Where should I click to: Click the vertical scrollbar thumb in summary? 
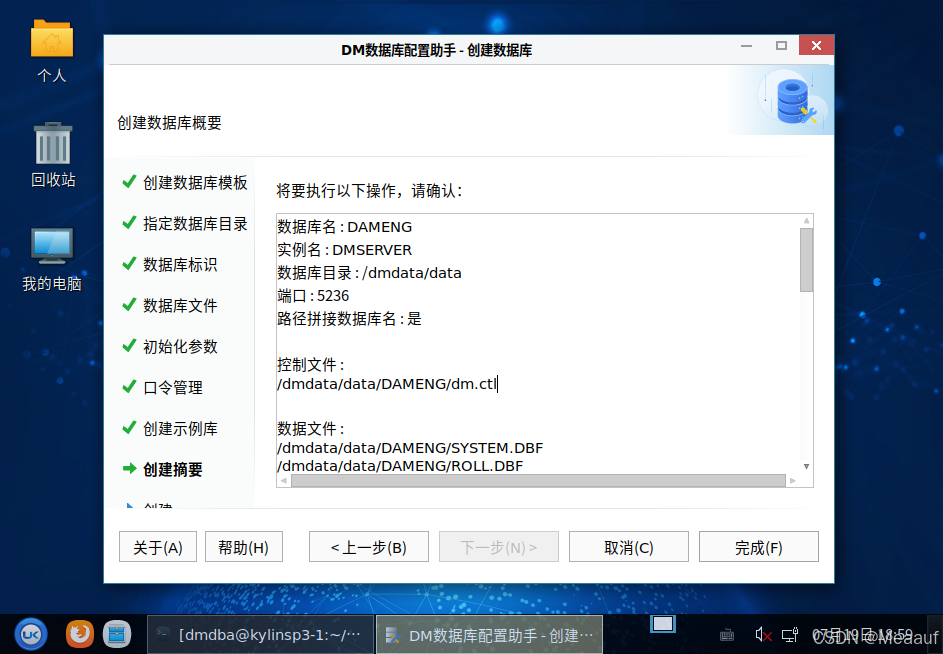point(806,260)
